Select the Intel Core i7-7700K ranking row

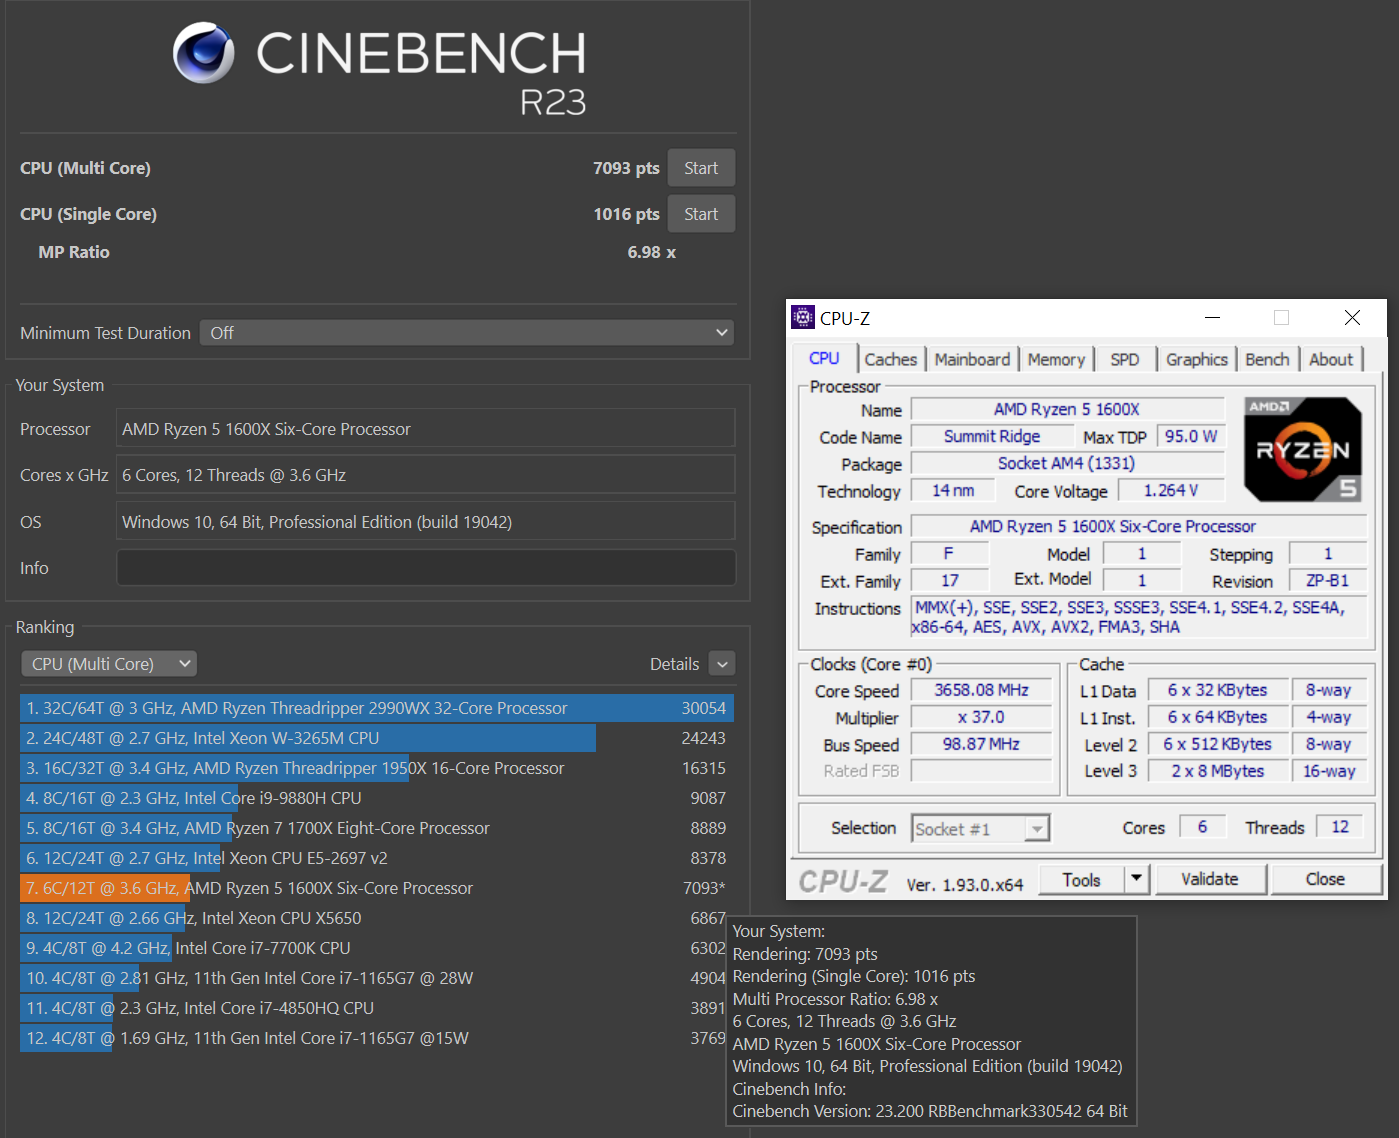(x=377, y=948)
